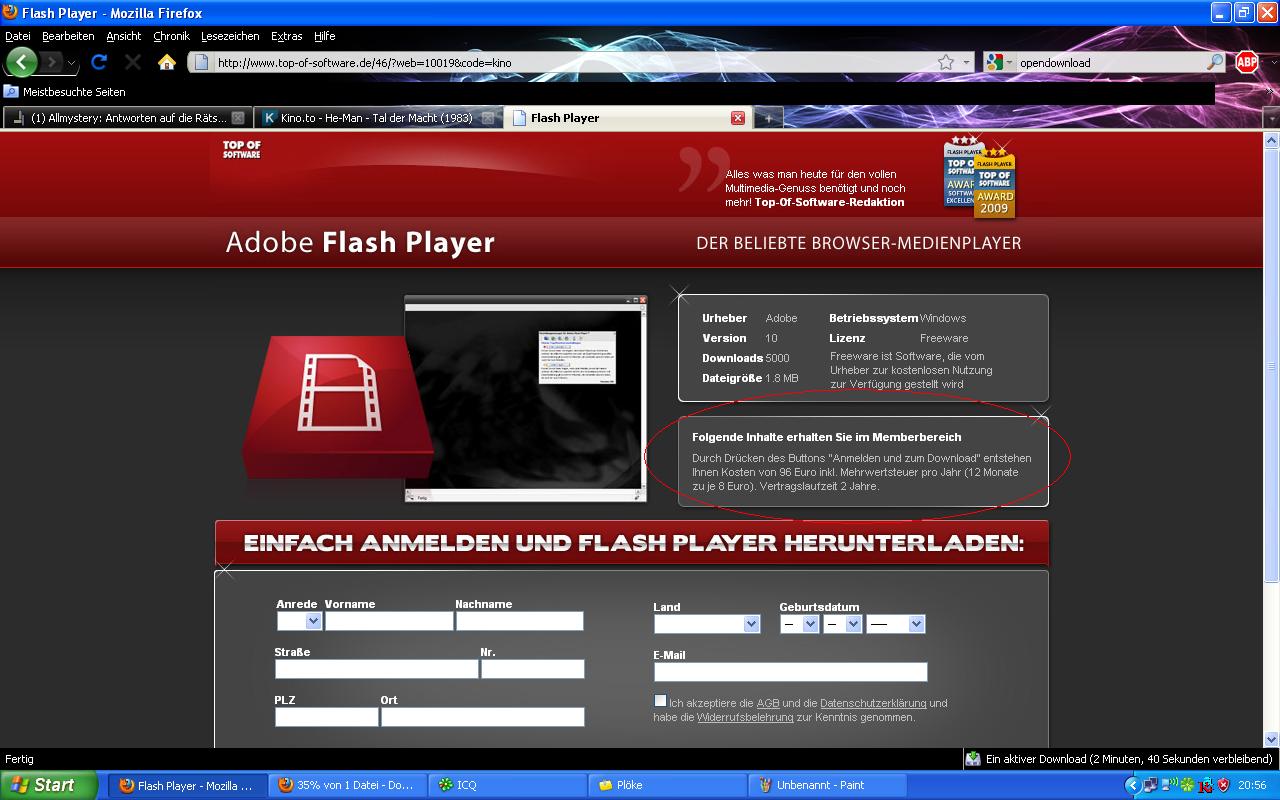Open the Lesezeichen menu

(230, 36)
